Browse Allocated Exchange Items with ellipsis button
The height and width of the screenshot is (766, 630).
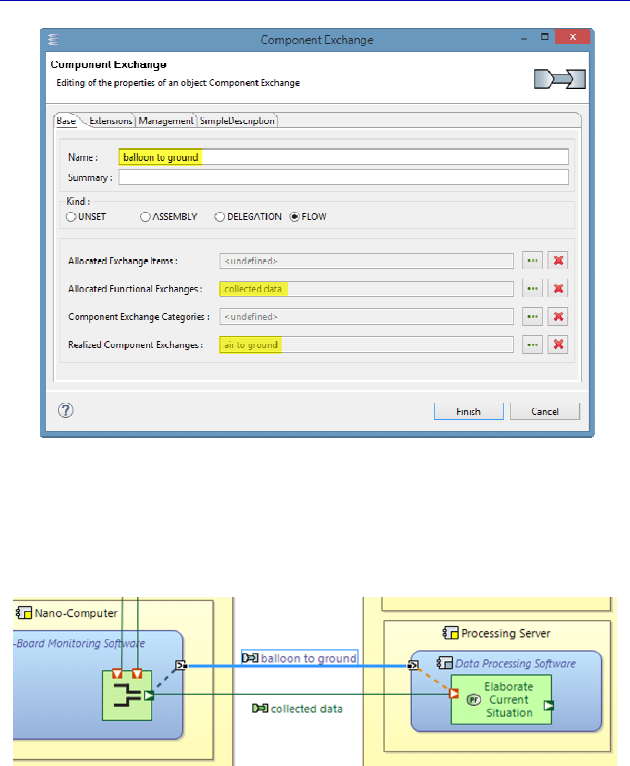pyautogui.click(x=532, y=260)
